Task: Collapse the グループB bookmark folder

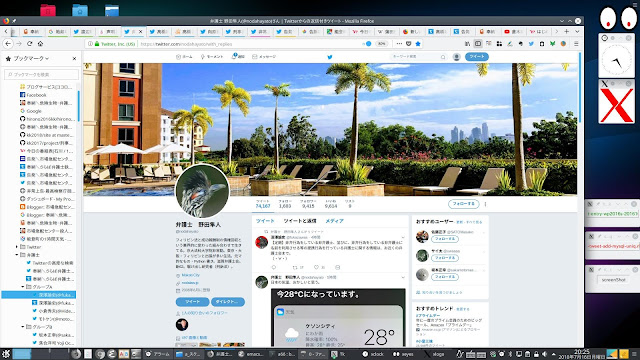Action: click(x=23, y=327)
